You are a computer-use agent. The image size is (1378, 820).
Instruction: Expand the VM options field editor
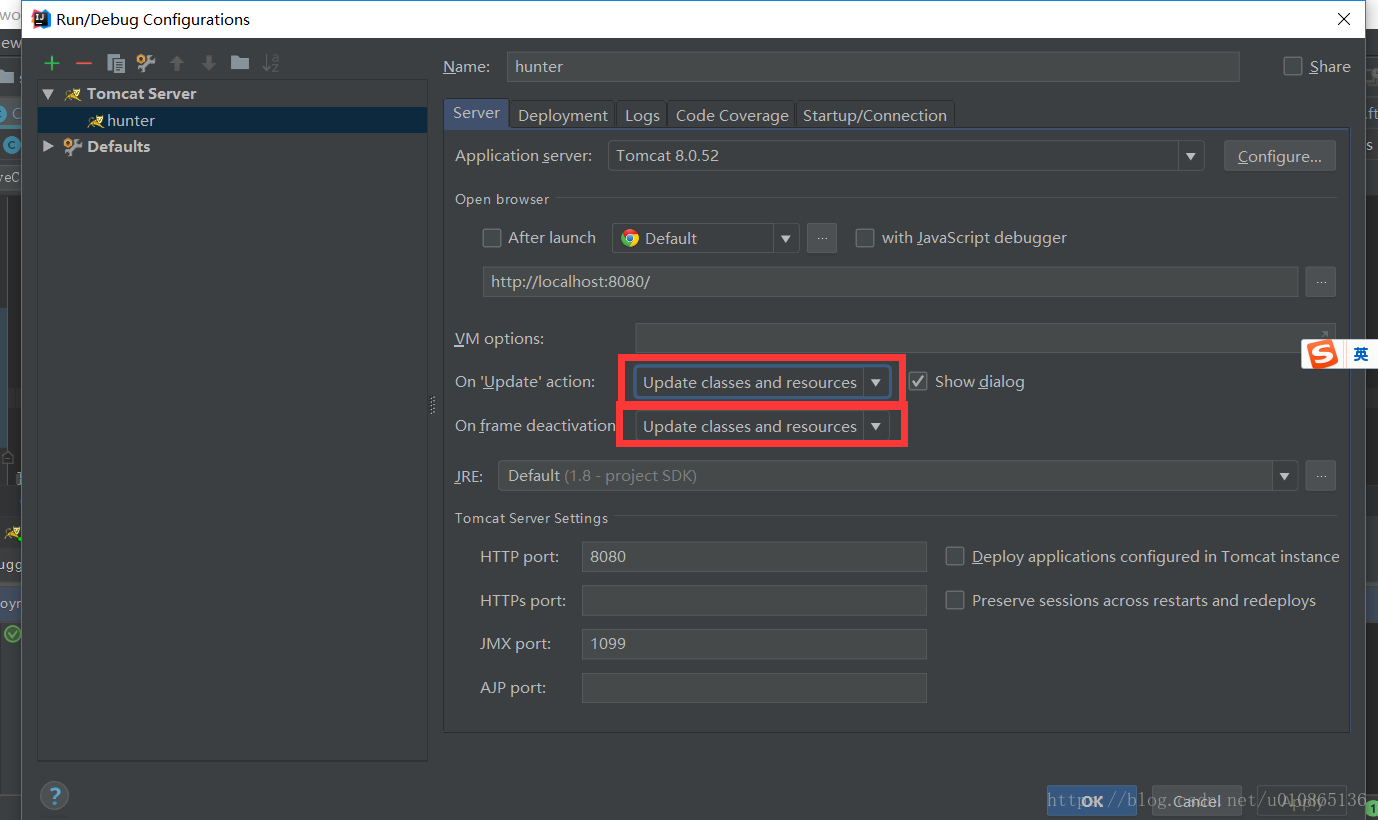[1323, 337]
